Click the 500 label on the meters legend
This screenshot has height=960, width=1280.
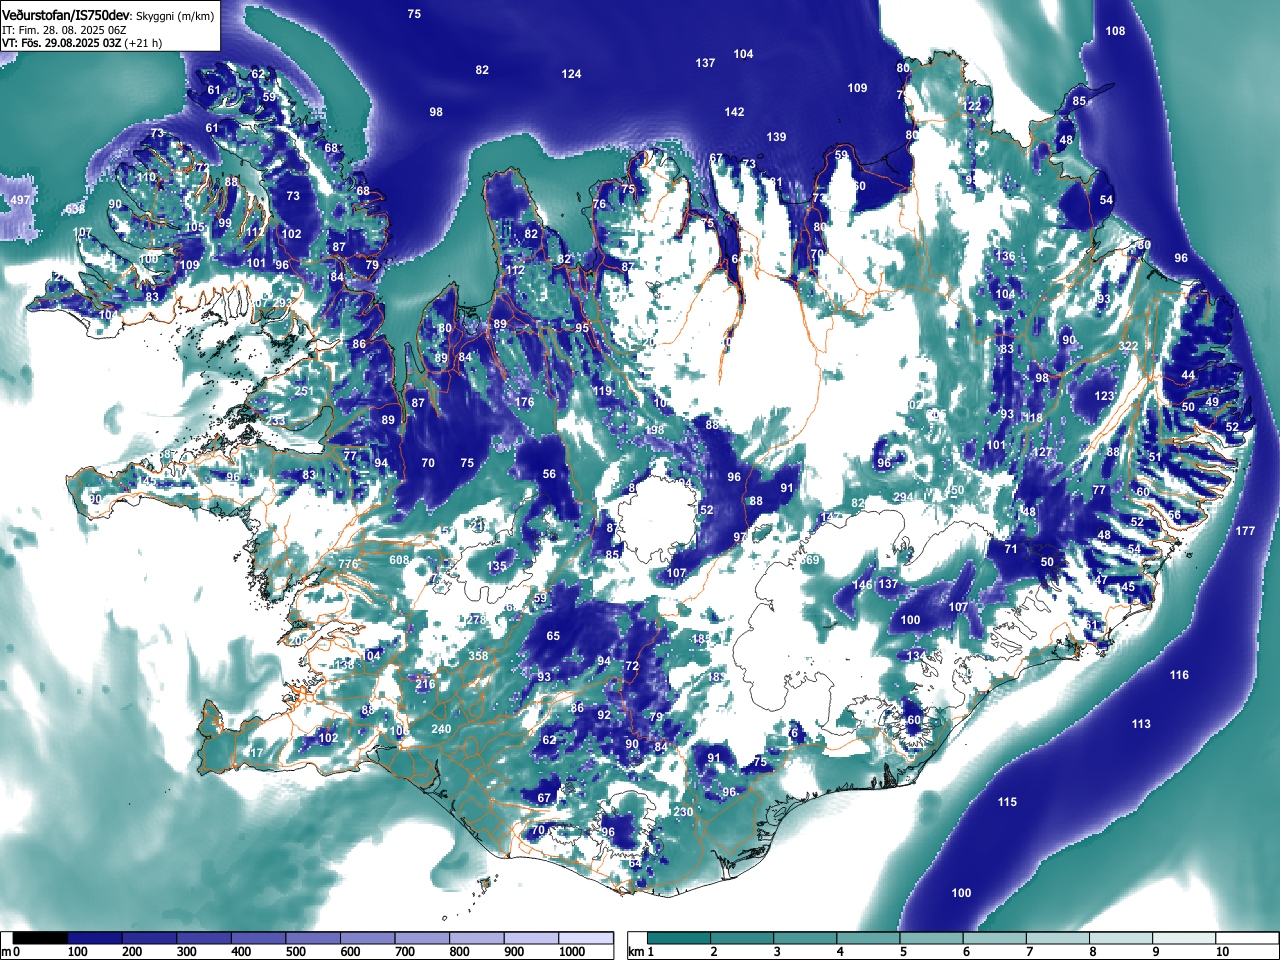(295, 952)
